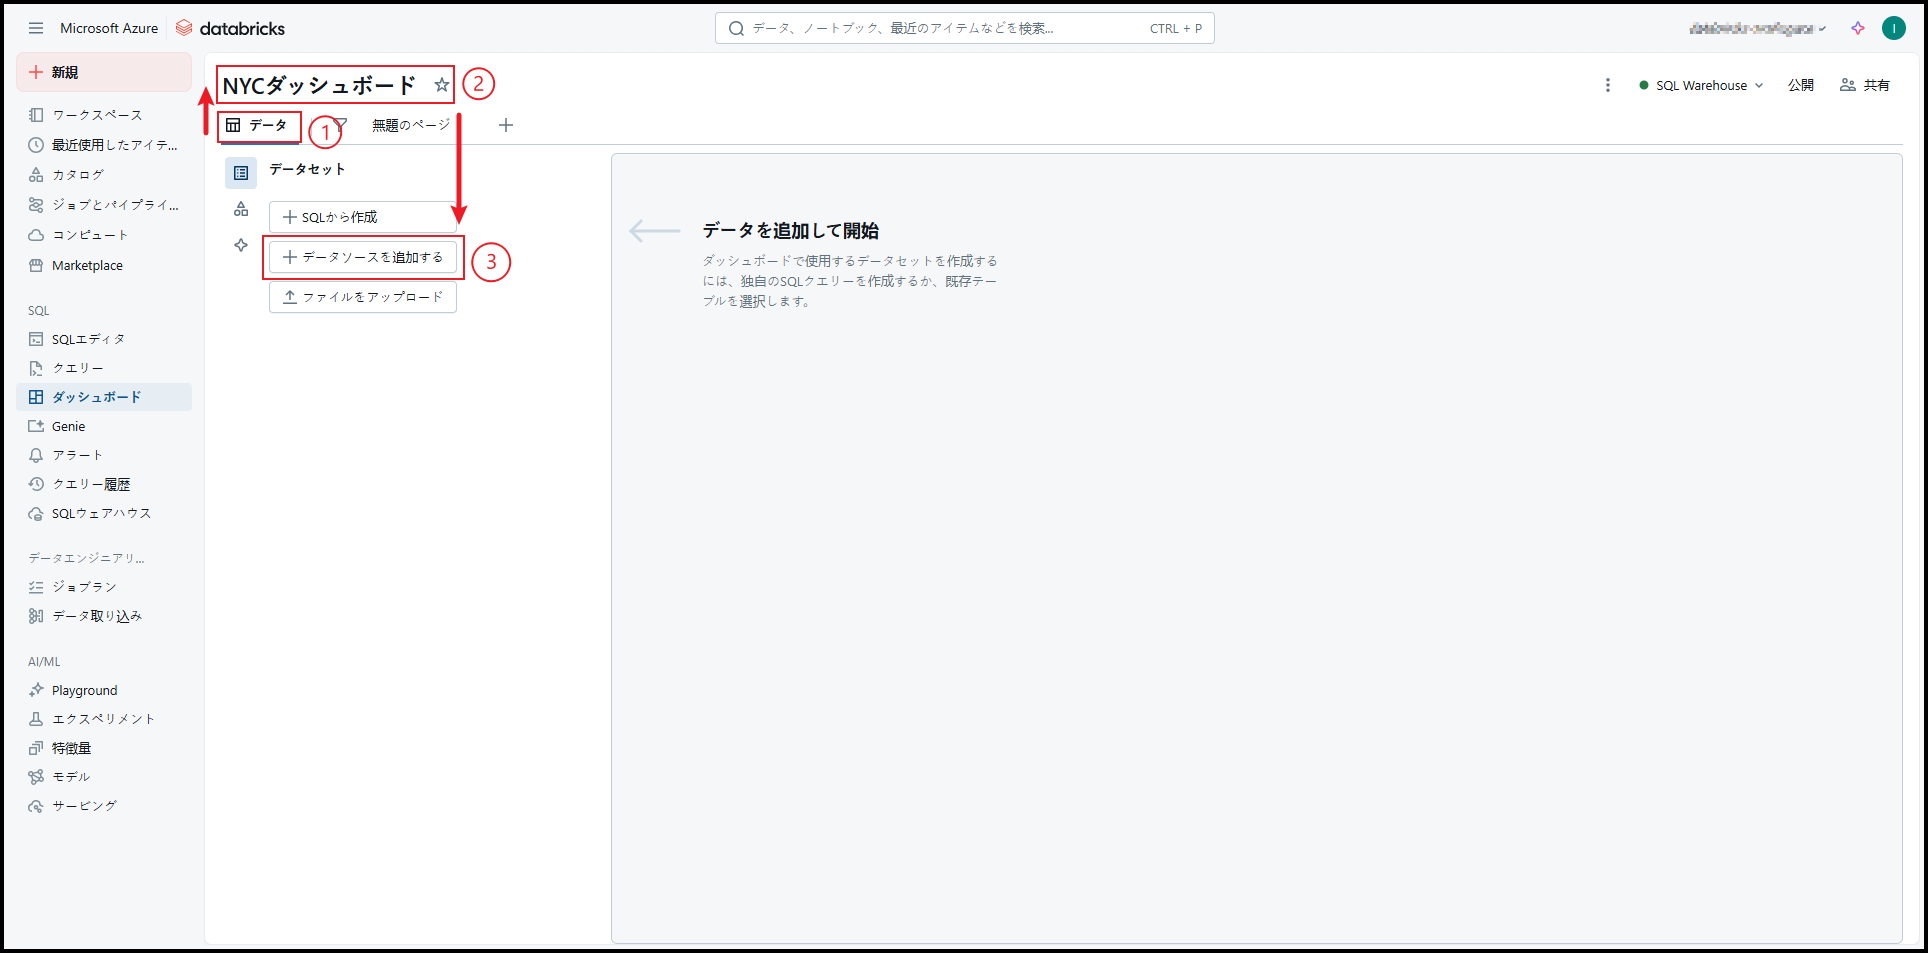Open ジョブとパイプライン in the sidebar
1928x953 pixels.
(x=104, y=205)
